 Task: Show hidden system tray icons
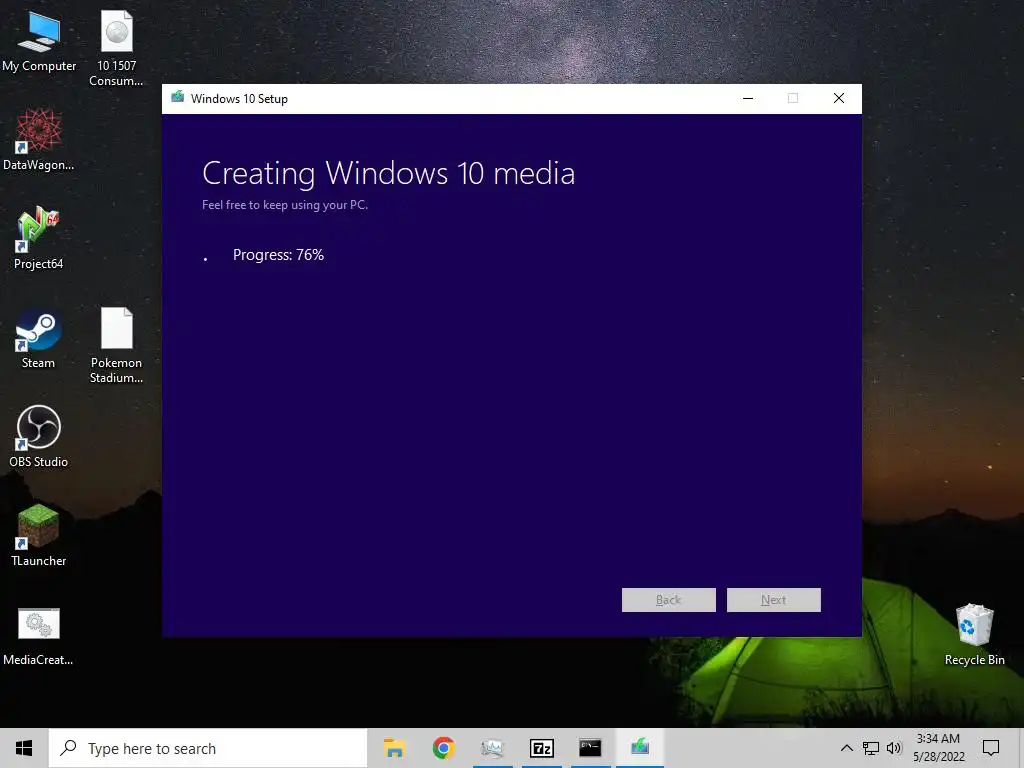(846, 748)
